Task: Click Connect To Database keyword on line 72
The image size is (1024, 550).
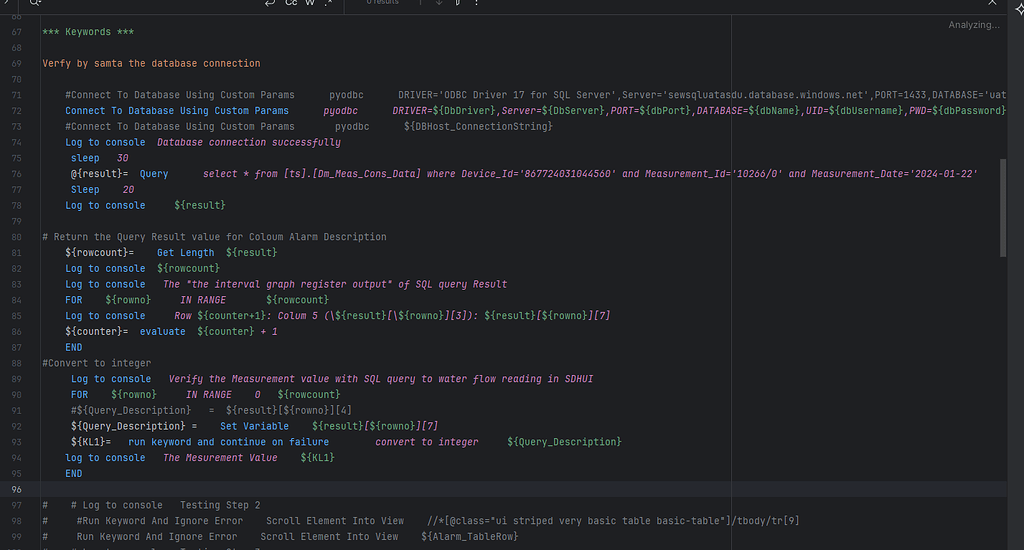Action: [x=177, y=111]
